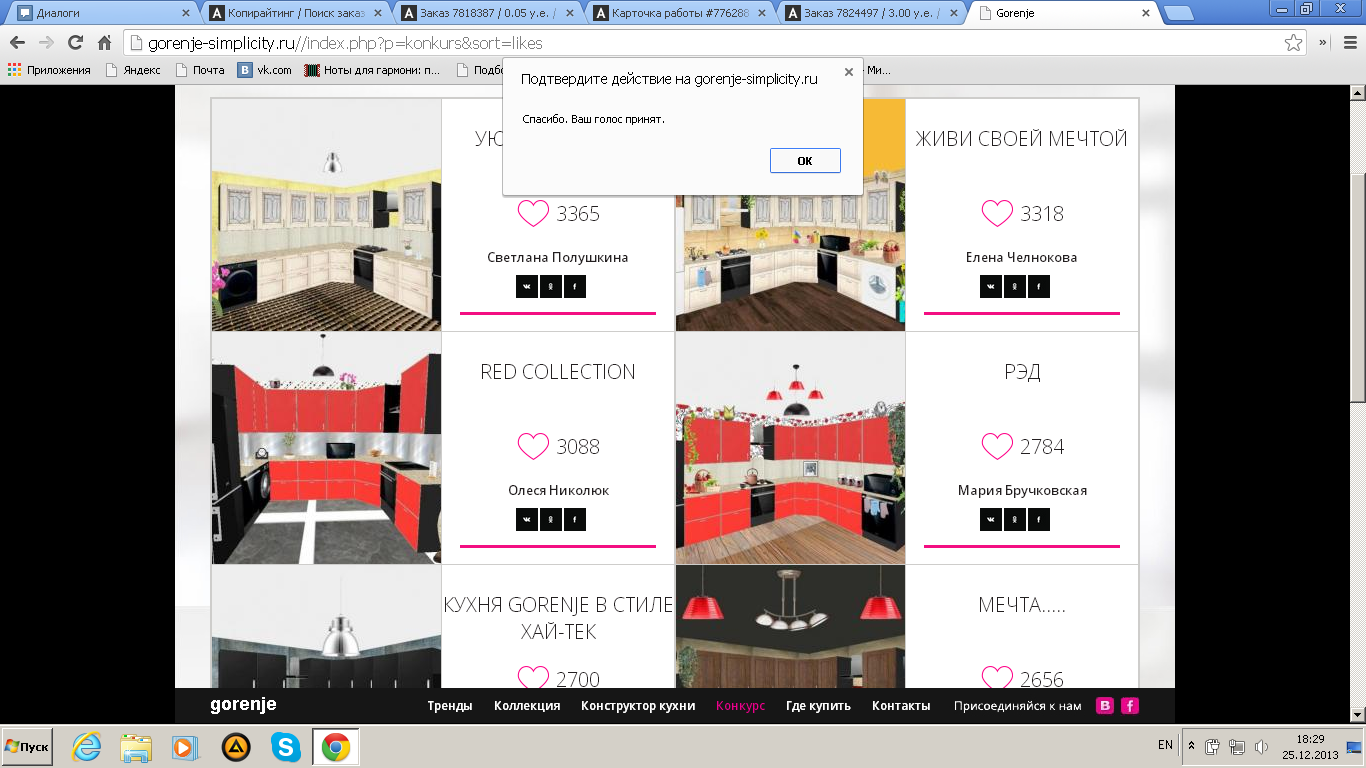The width and height of the screenshot is (1366, 768).
Task: Open a new browser tab
Action: point(1178,13)
